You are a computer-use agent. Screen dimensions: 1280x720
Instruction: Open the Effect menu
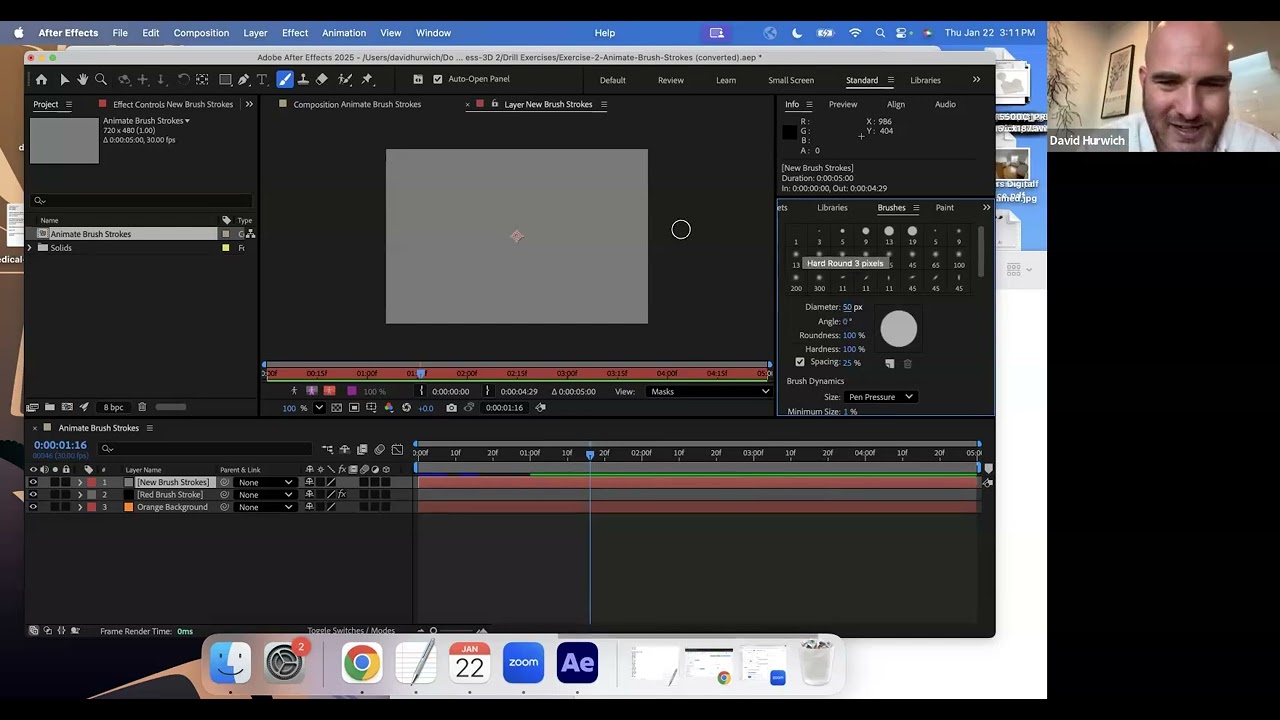point(295,33)
